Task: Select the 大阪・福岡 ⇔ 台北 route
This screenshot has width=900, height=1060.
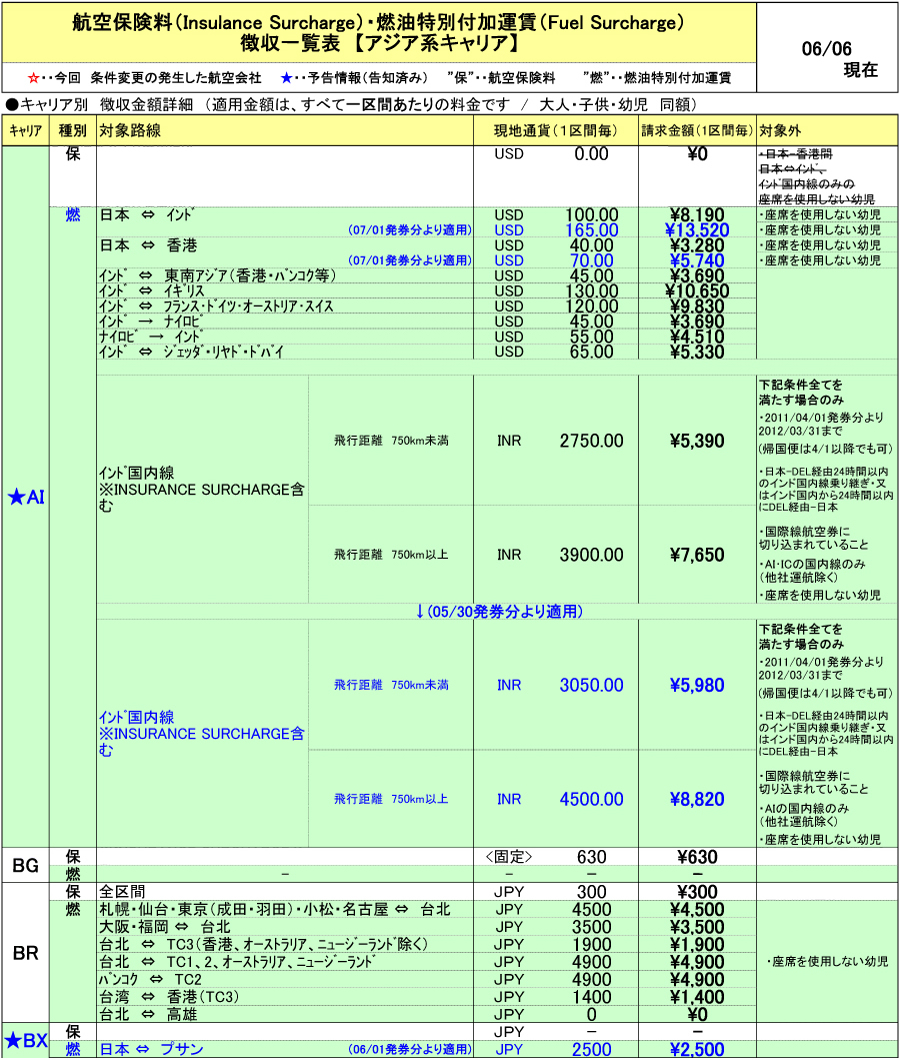Action: point(165,927)
